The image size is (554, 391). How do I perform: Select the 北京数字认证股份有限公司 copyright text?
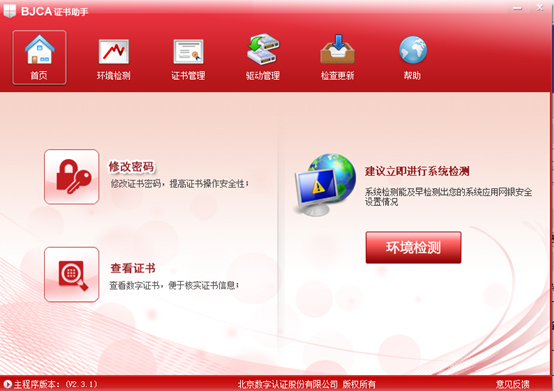306,384
